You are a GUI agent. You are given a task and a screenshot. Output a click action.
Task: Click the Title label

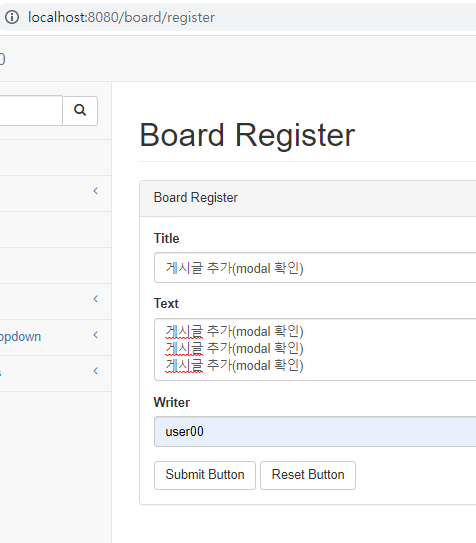point(167,238)
